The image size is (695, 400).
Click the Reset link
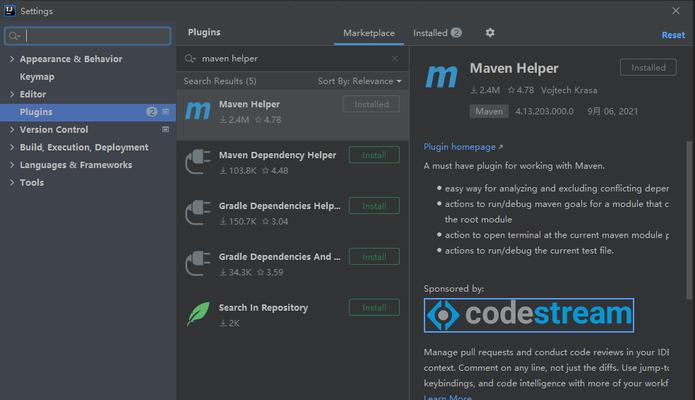673,35
